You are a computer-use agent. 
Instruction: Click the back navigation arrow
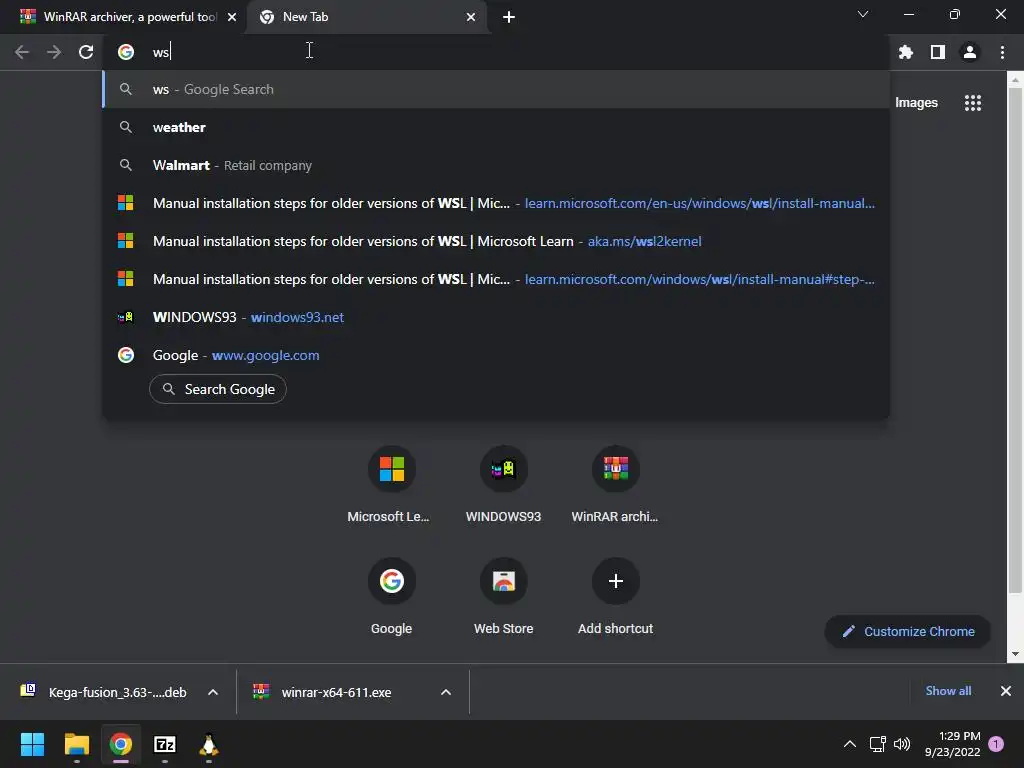[x=22, y=52]
